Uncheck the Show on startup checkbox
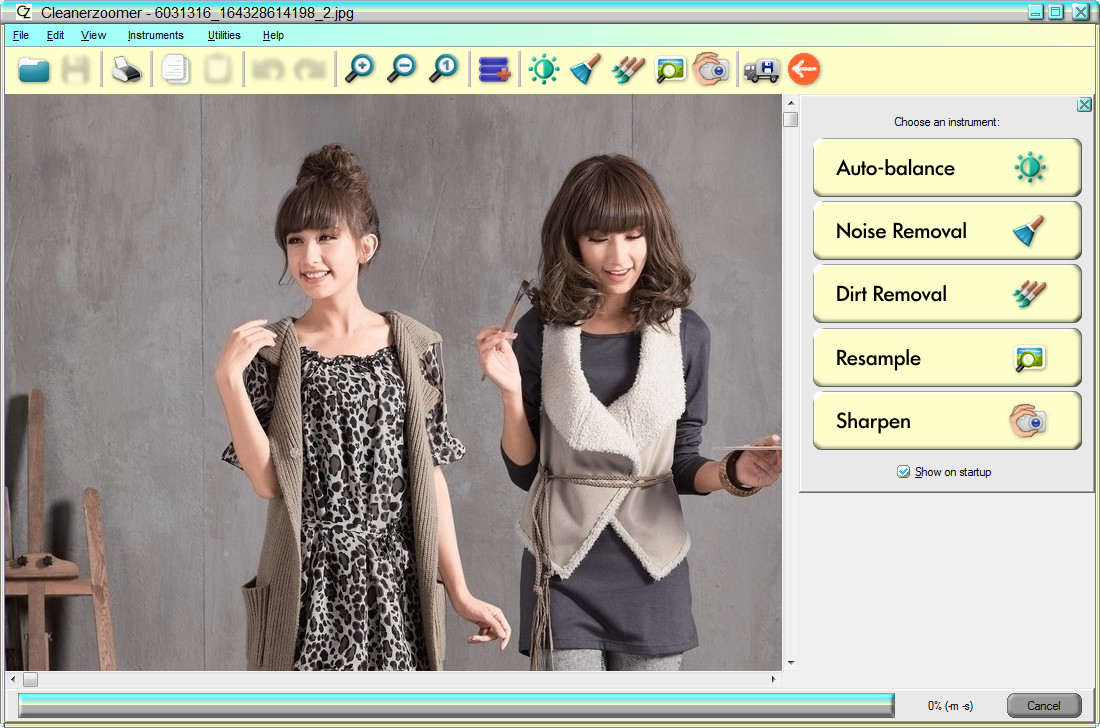 [x=904, y=471]
